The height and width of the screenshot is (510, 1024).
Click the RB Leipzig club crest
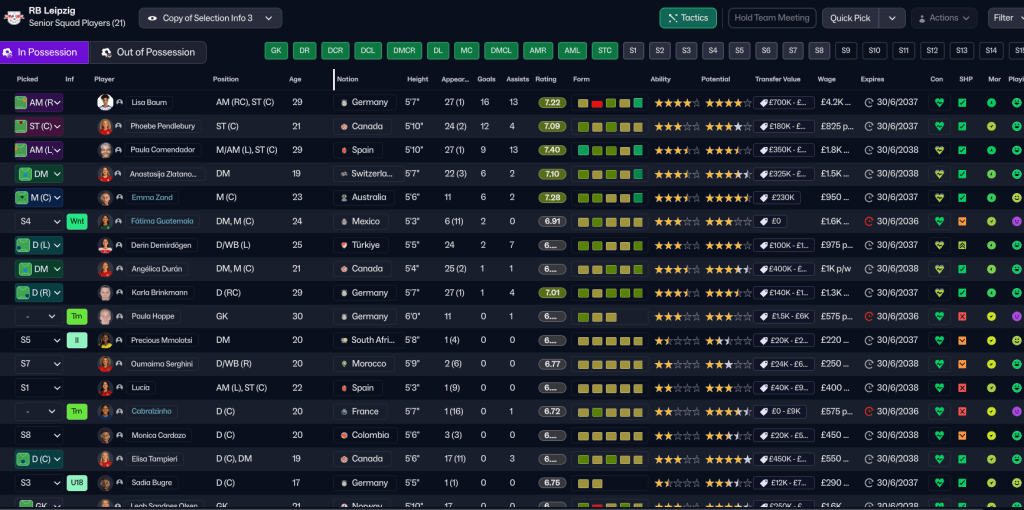14,17
